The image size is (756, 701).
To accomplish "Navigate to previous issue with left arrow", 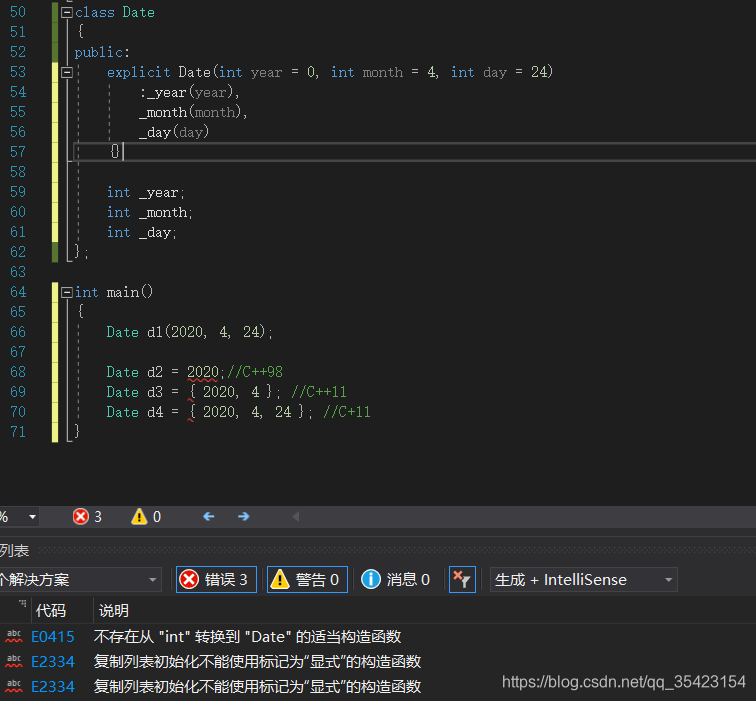I will [x=209, y=517].
